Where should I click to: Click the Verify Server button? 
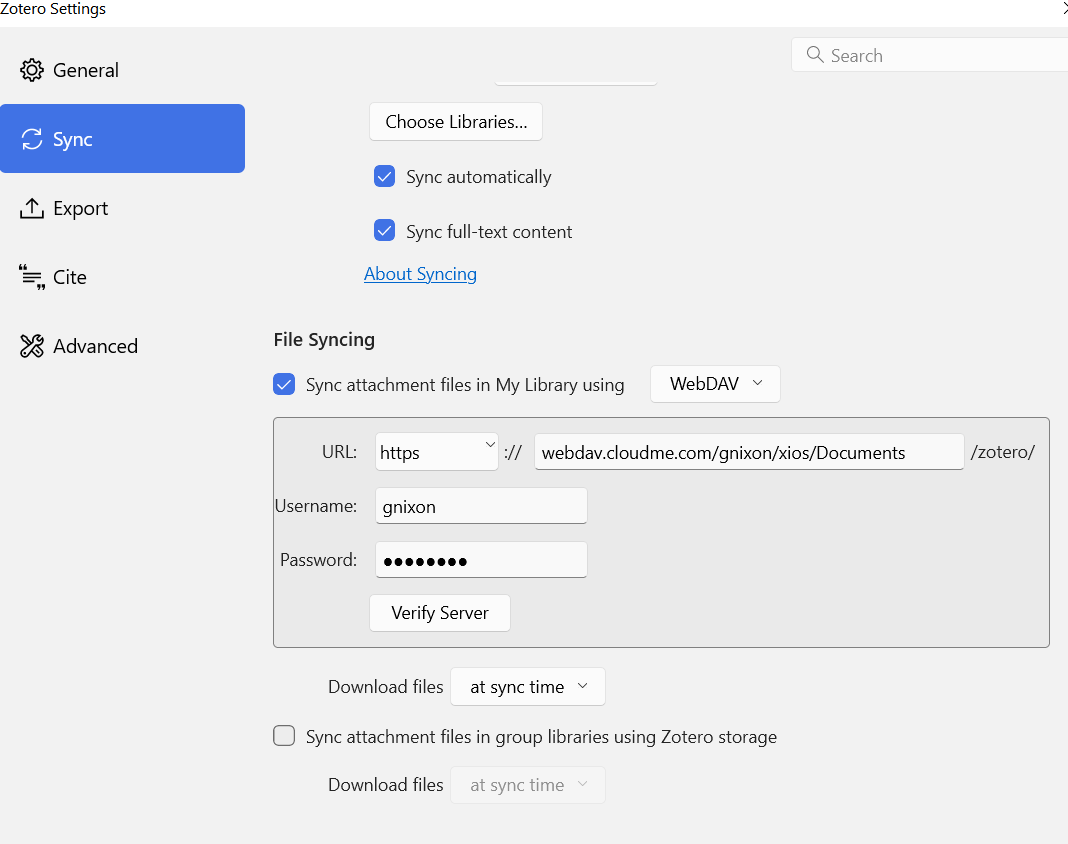[440, 613]
